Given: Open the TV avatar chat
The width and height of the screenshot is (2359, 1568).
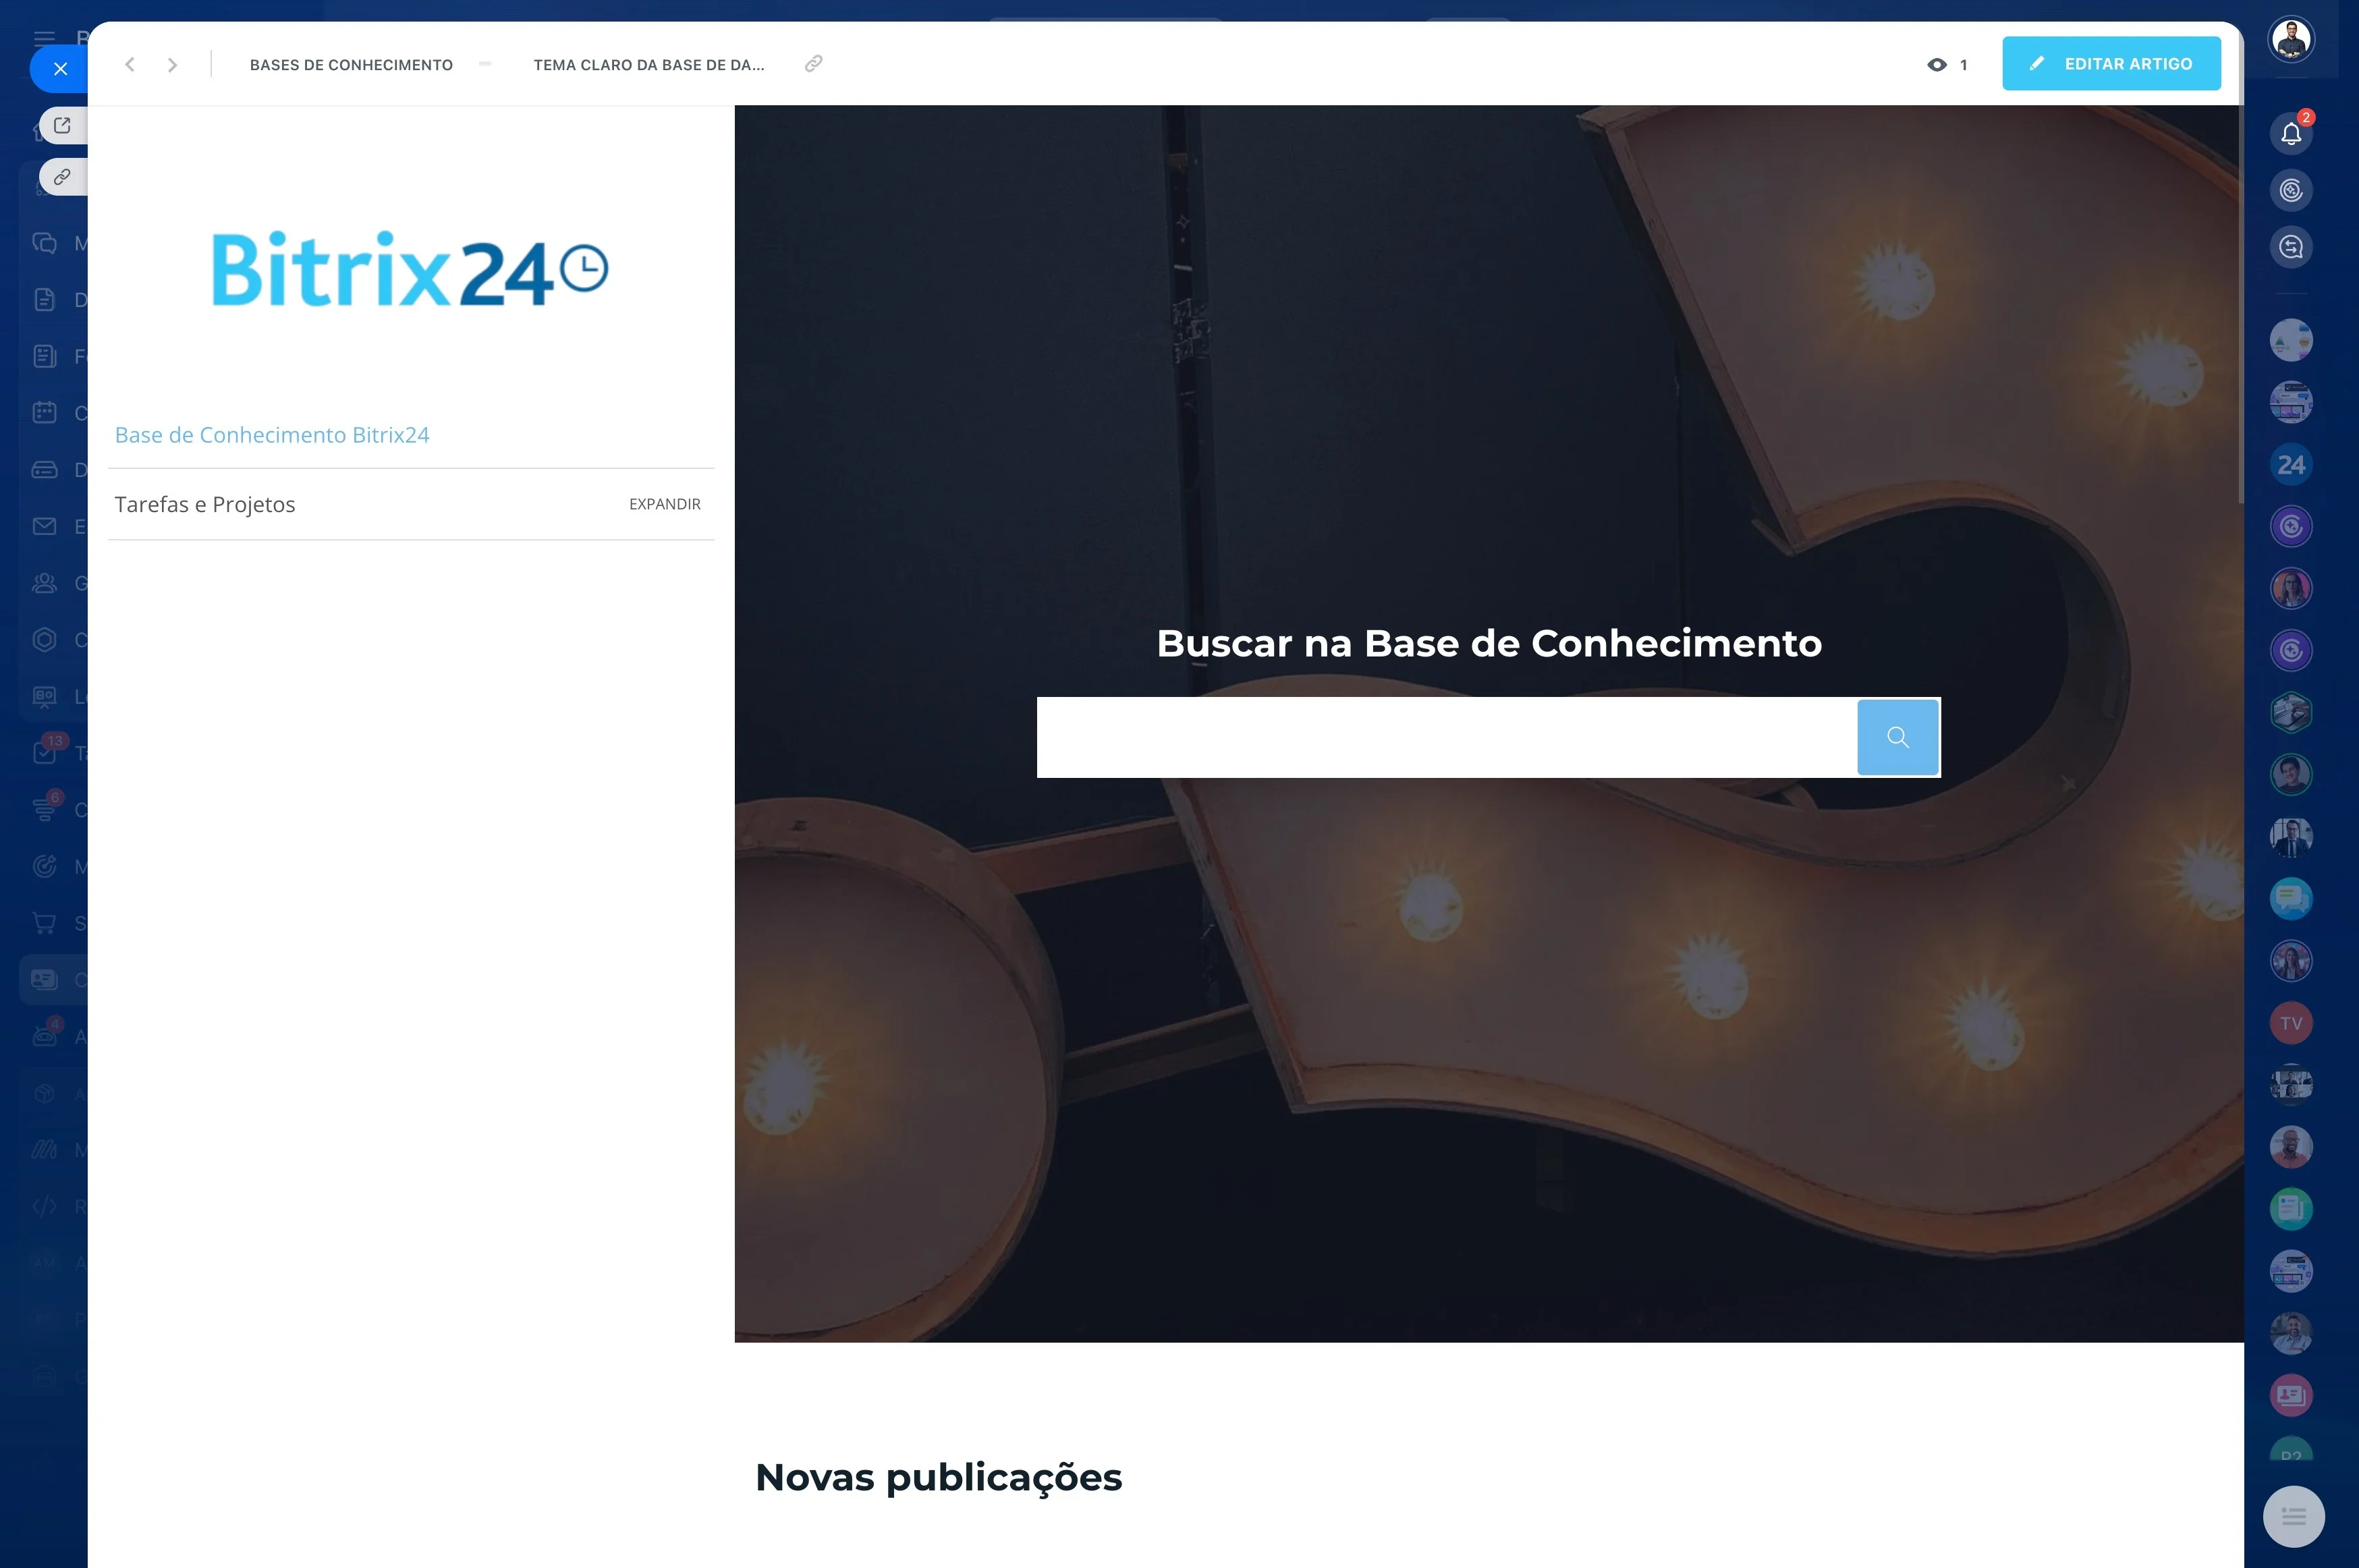Looking at the screenshot, I should point(2291,1023).
